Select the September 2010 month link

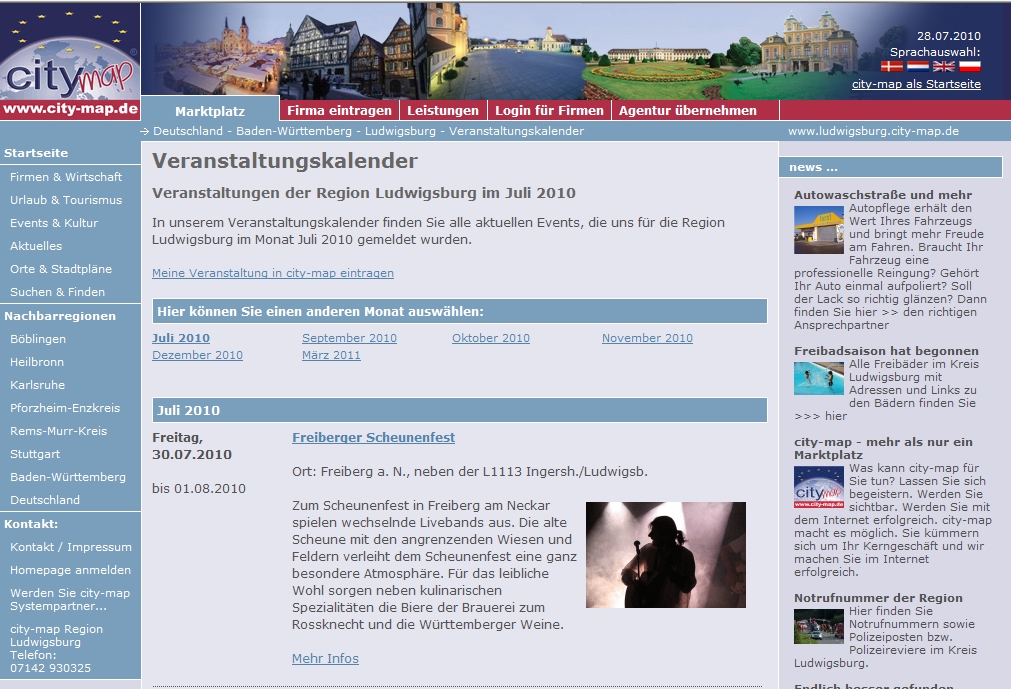(349, 338)
